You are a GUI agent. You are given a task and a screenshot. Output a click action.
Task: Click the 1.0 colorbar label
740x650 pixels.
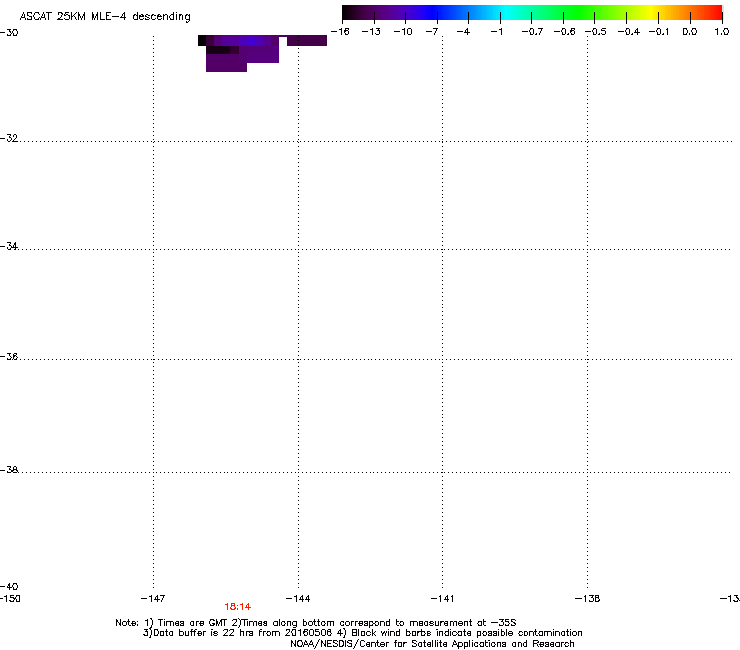click(722, 32)
